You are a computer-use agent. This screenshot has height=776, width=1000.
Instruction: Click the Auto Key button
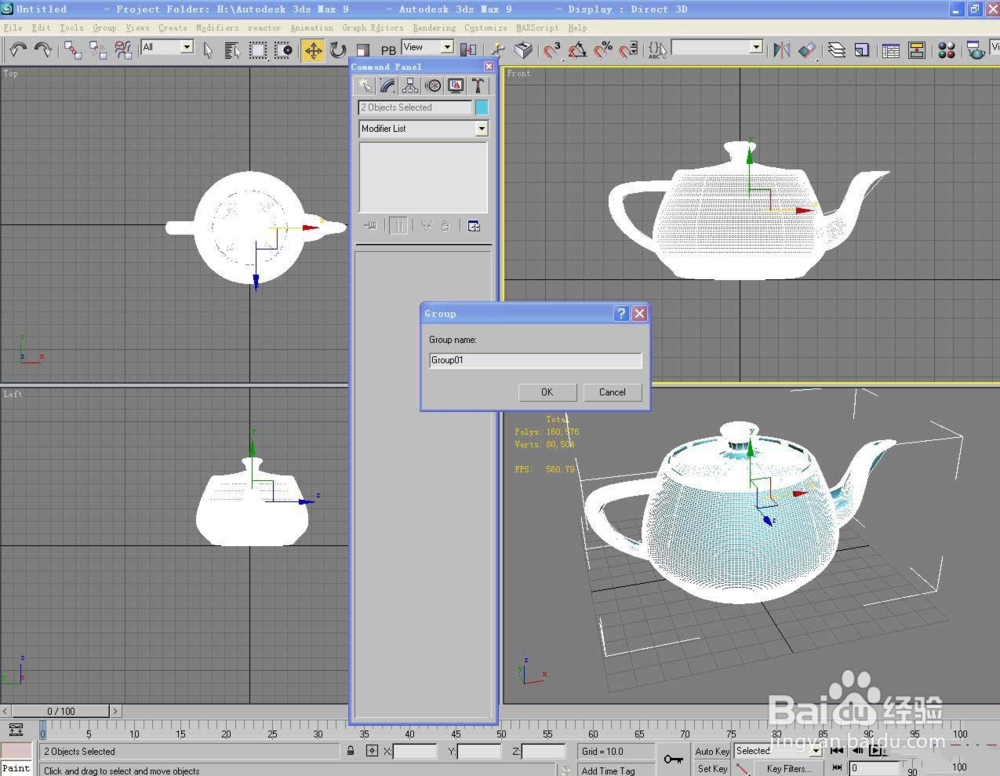coord(712,751)
